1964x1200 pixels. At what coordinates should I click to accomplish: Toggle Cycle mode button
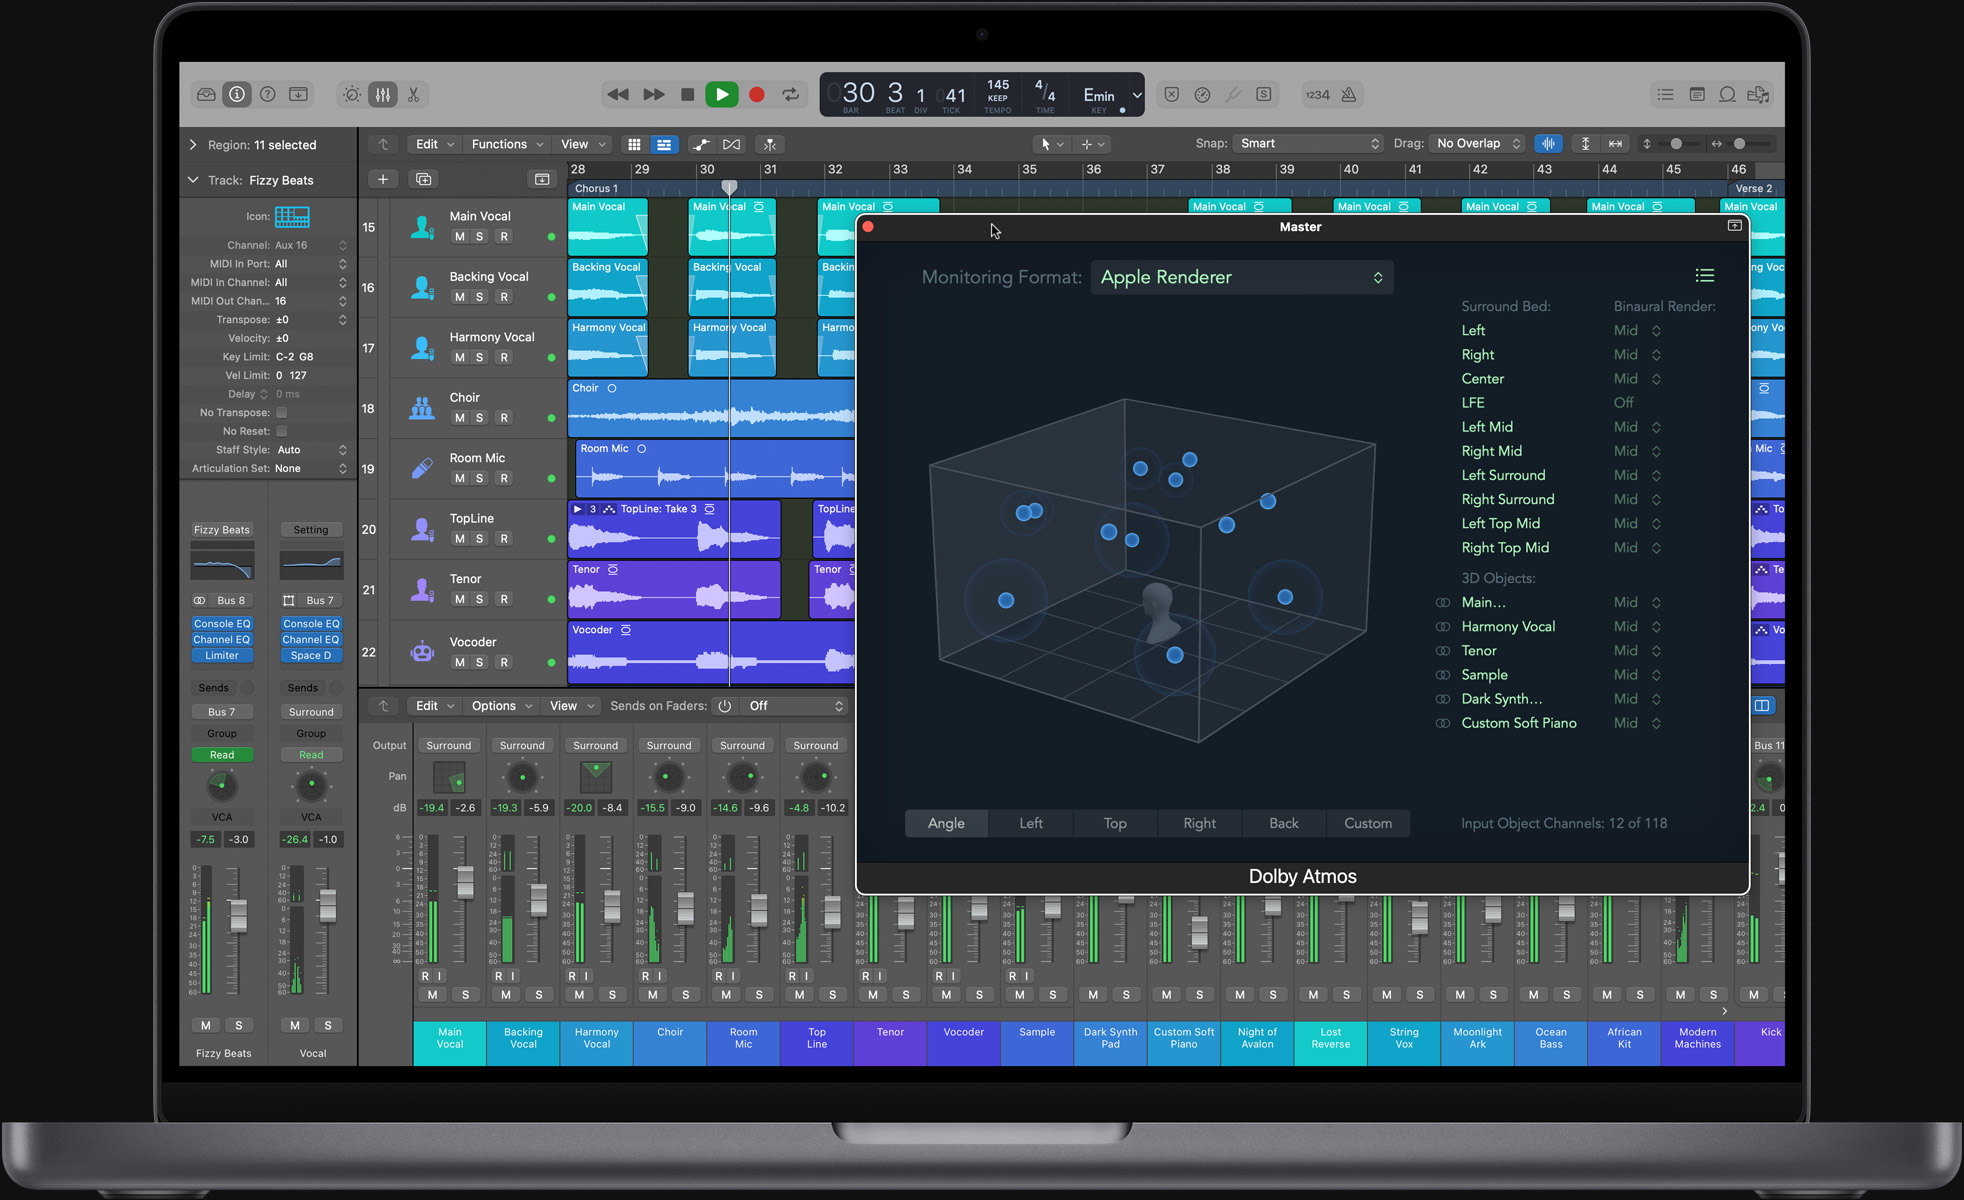click(791, 94)
